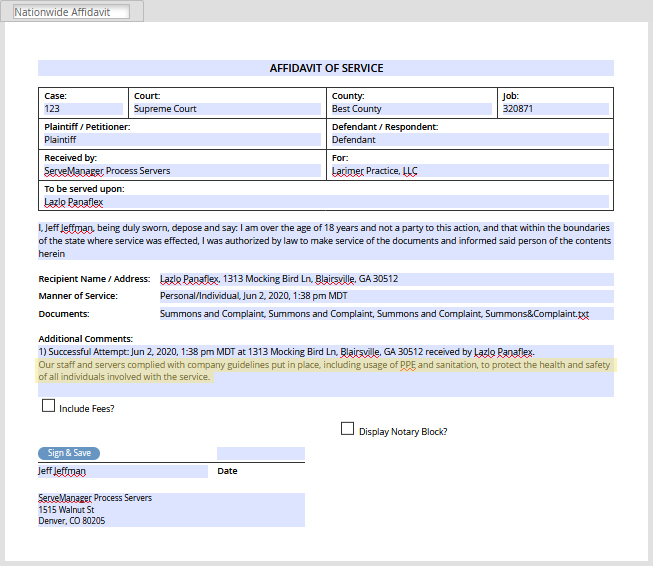Edit the To be served upon field
This screenshot has height=566, width=653.
coord(326,202)
